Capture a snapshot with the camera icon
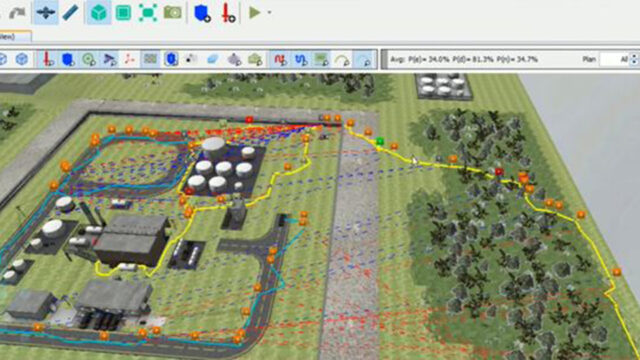640x360 pixels. pos(173,12)
